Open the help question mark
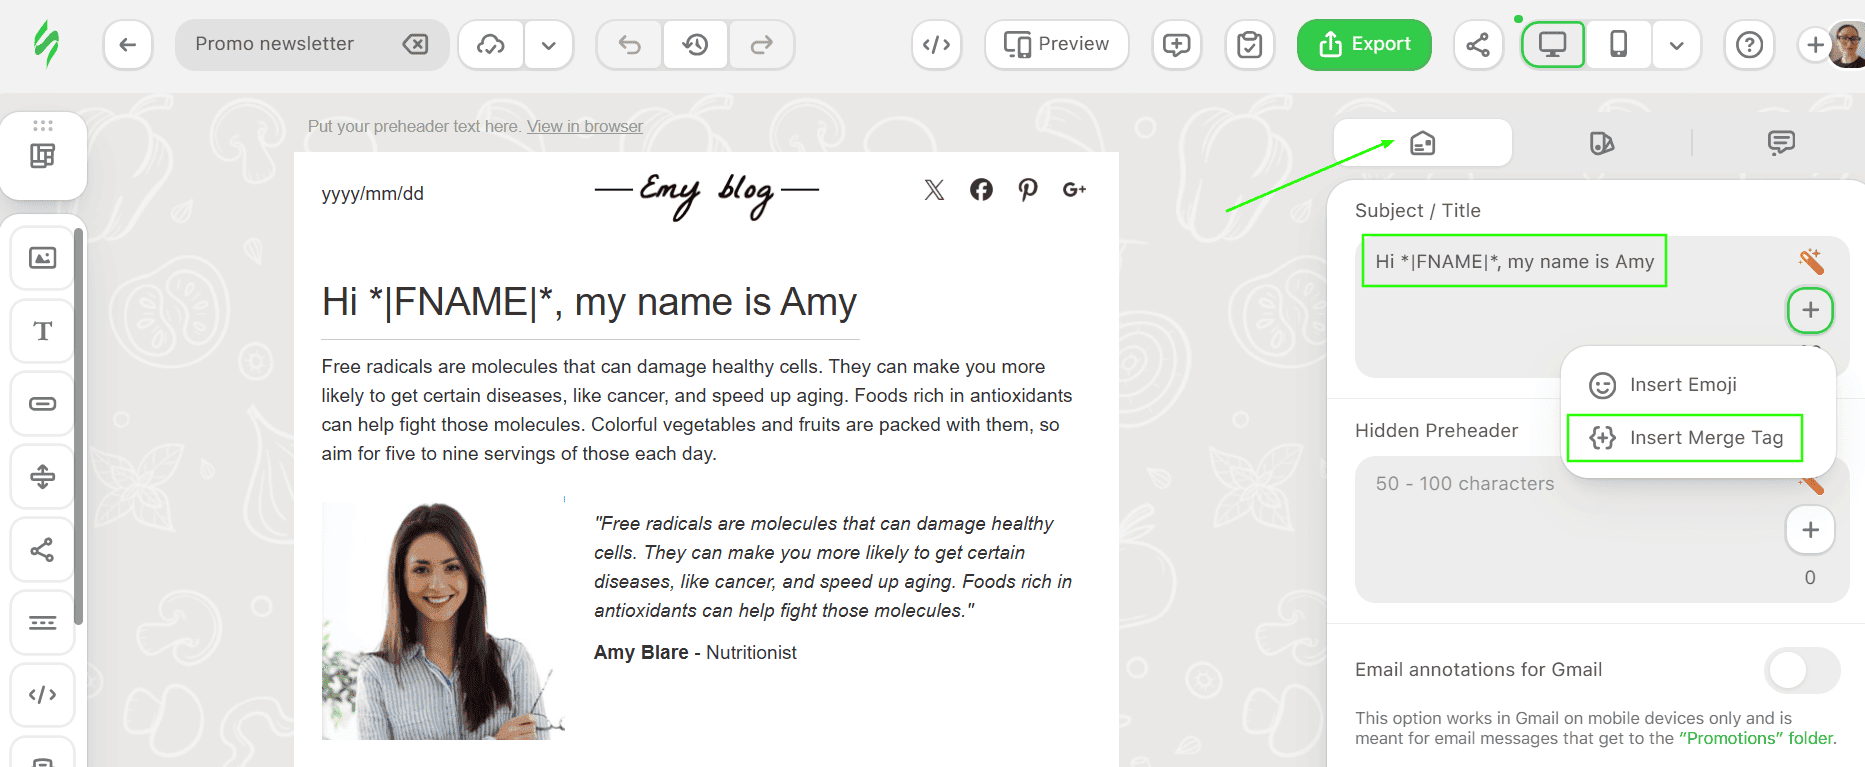The height and width of the screenshot is (767, 1865). click(1749, 44)
